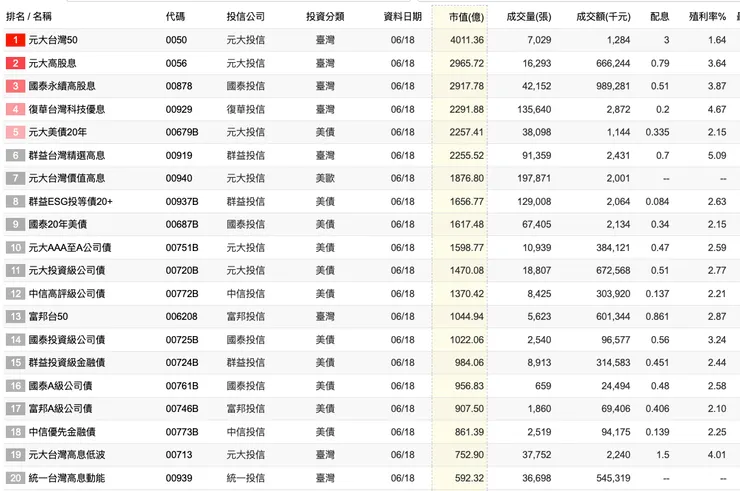Select the code 00919 cell
The width and height of the screenshot is (740, 491).
(x=179, y=155)
